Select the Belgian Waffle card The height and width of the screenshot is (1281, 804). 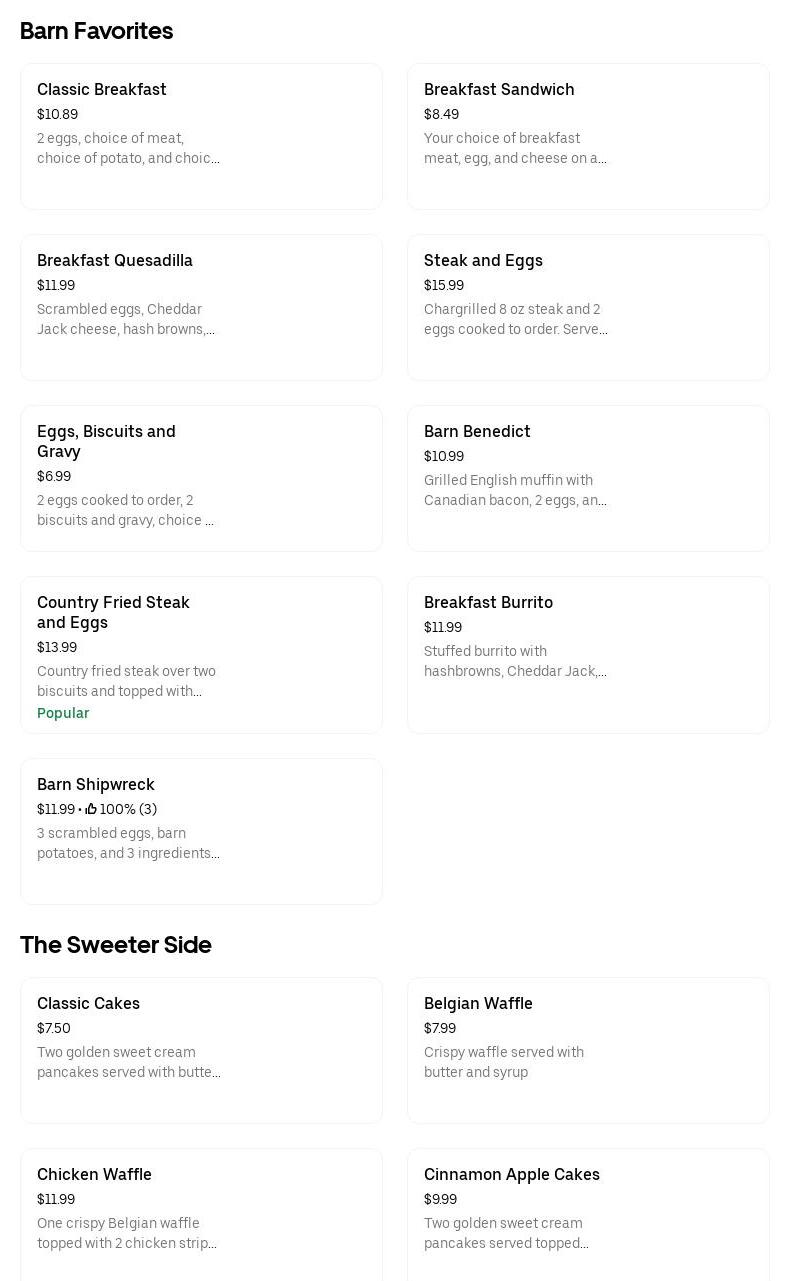(x=587, y=1050)
